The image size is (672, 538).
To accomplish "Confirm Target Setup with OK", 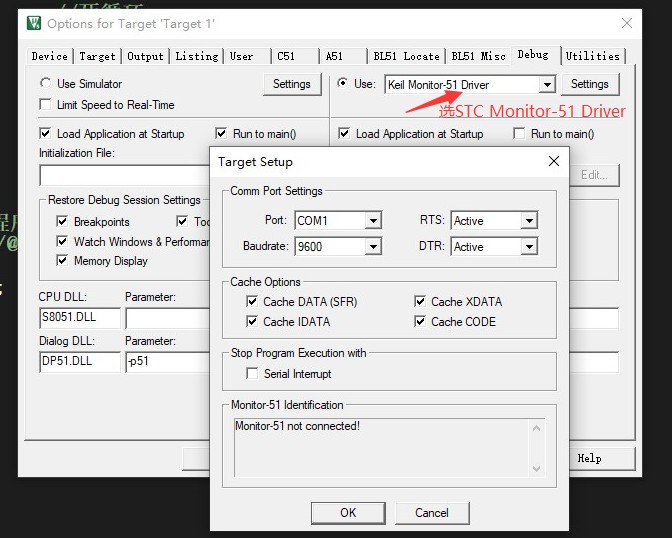I will click(348, 513).
